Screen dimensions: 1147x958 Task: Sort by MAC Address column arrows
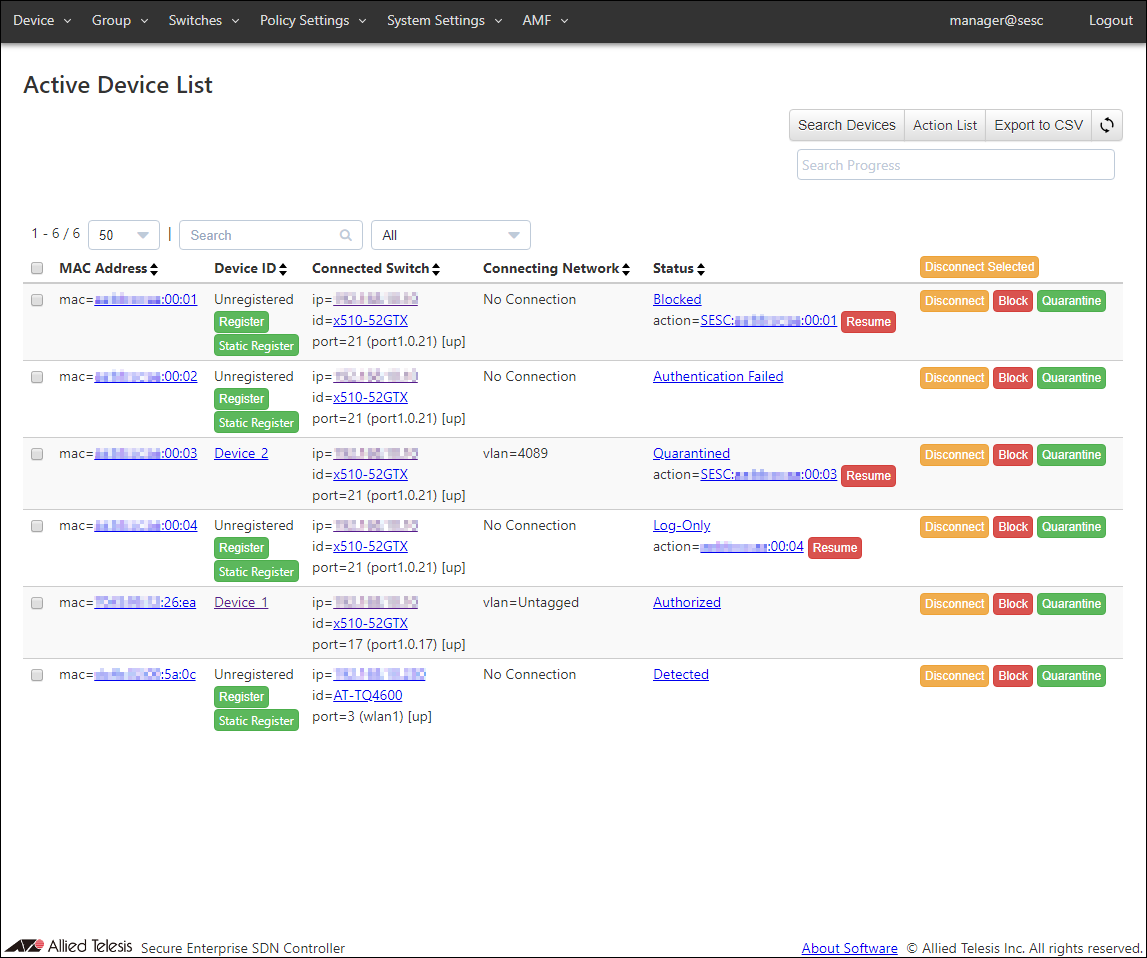click(154, 269)
